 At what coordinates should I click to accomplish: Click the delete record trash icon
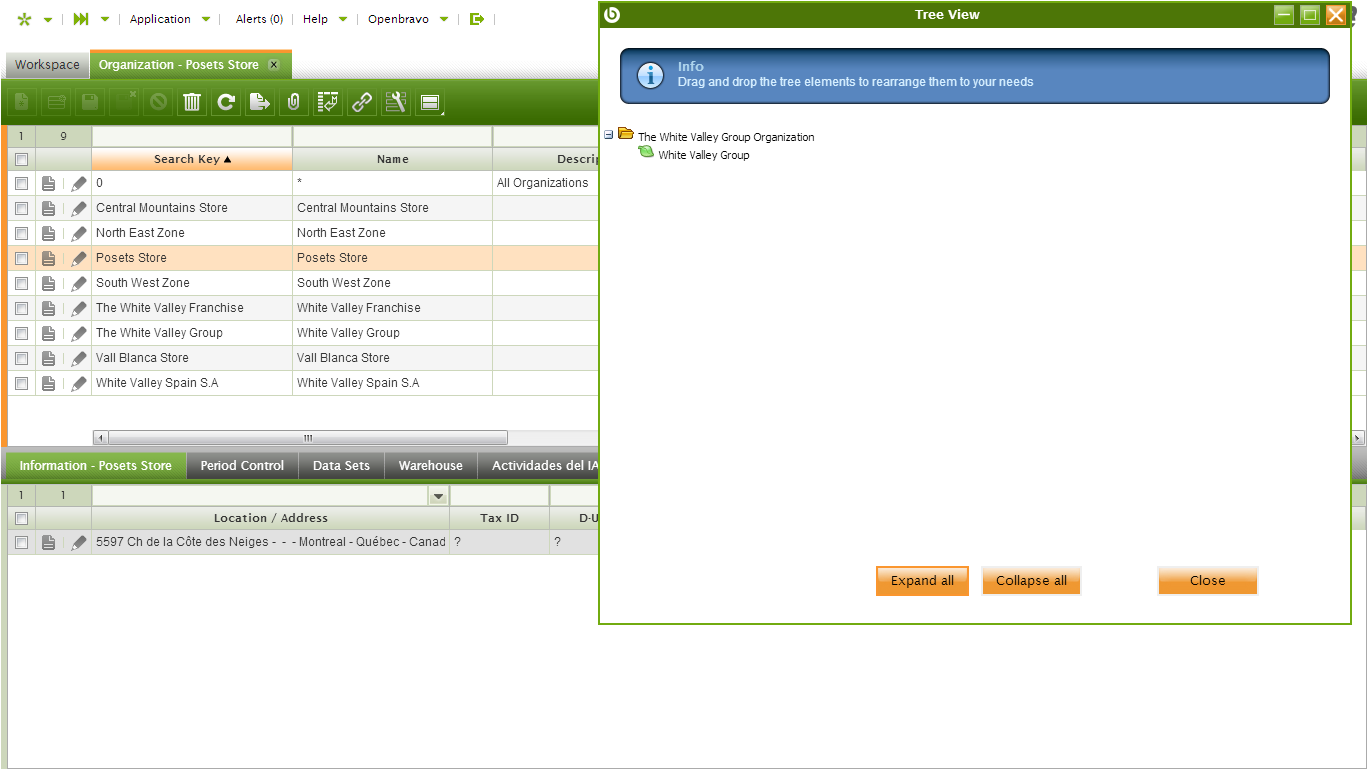point(192,102)
